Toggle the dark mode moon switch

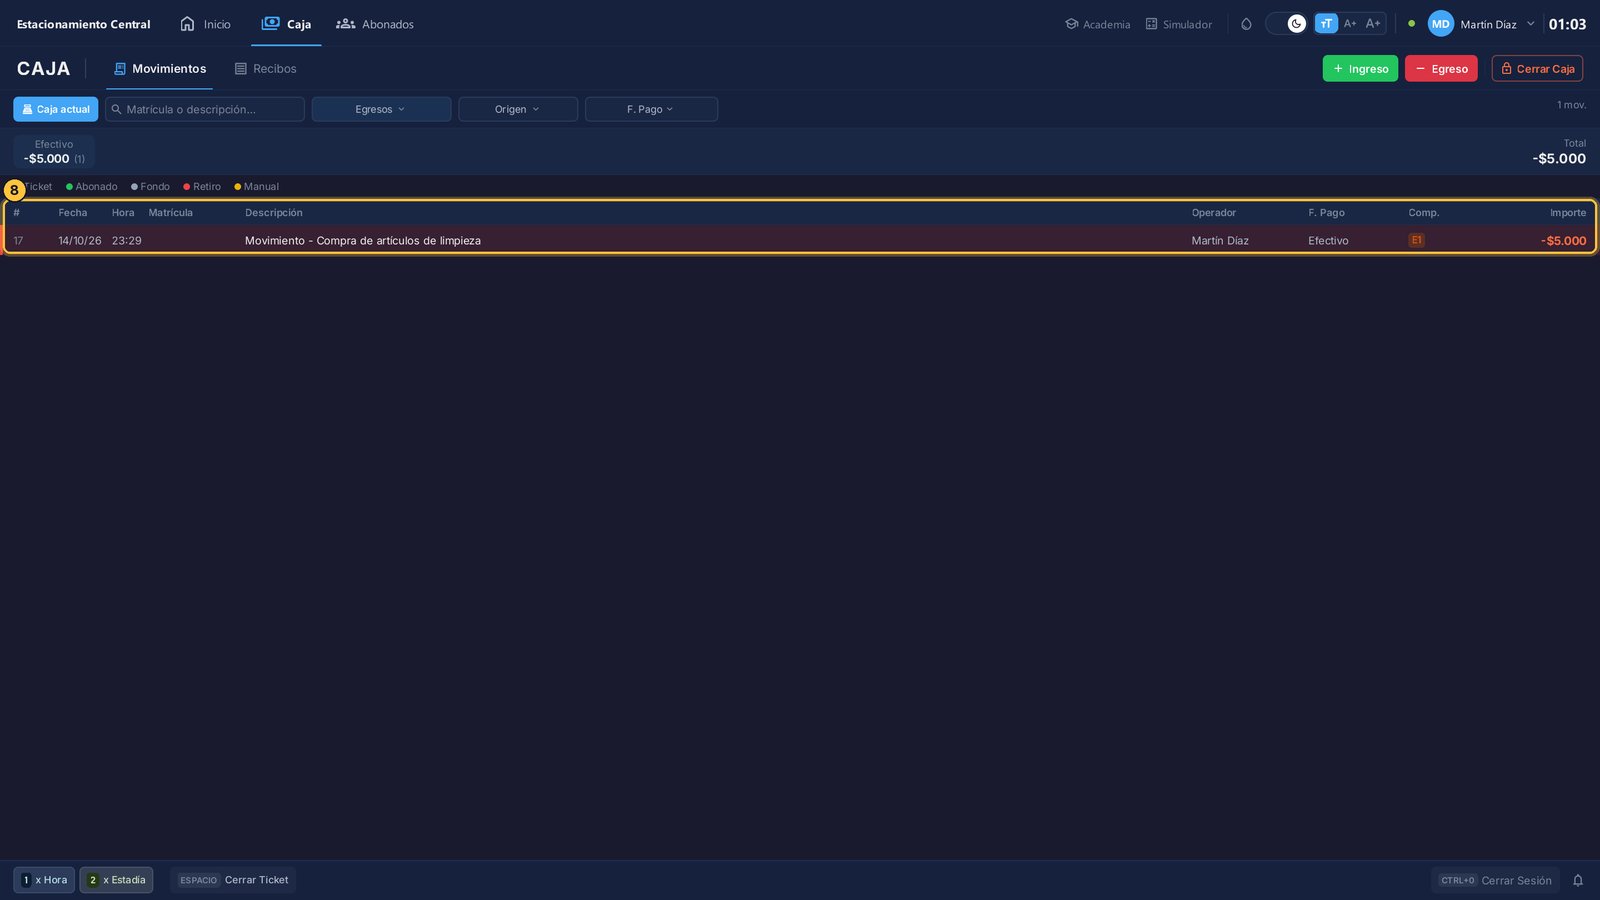click(1287, 24)
